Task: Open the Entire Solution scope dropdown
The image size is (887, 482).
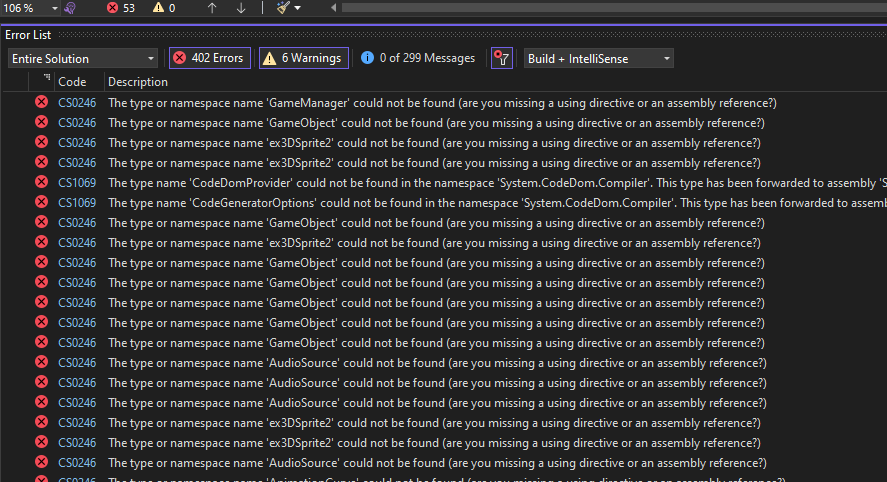Action: tap(82, 58)
